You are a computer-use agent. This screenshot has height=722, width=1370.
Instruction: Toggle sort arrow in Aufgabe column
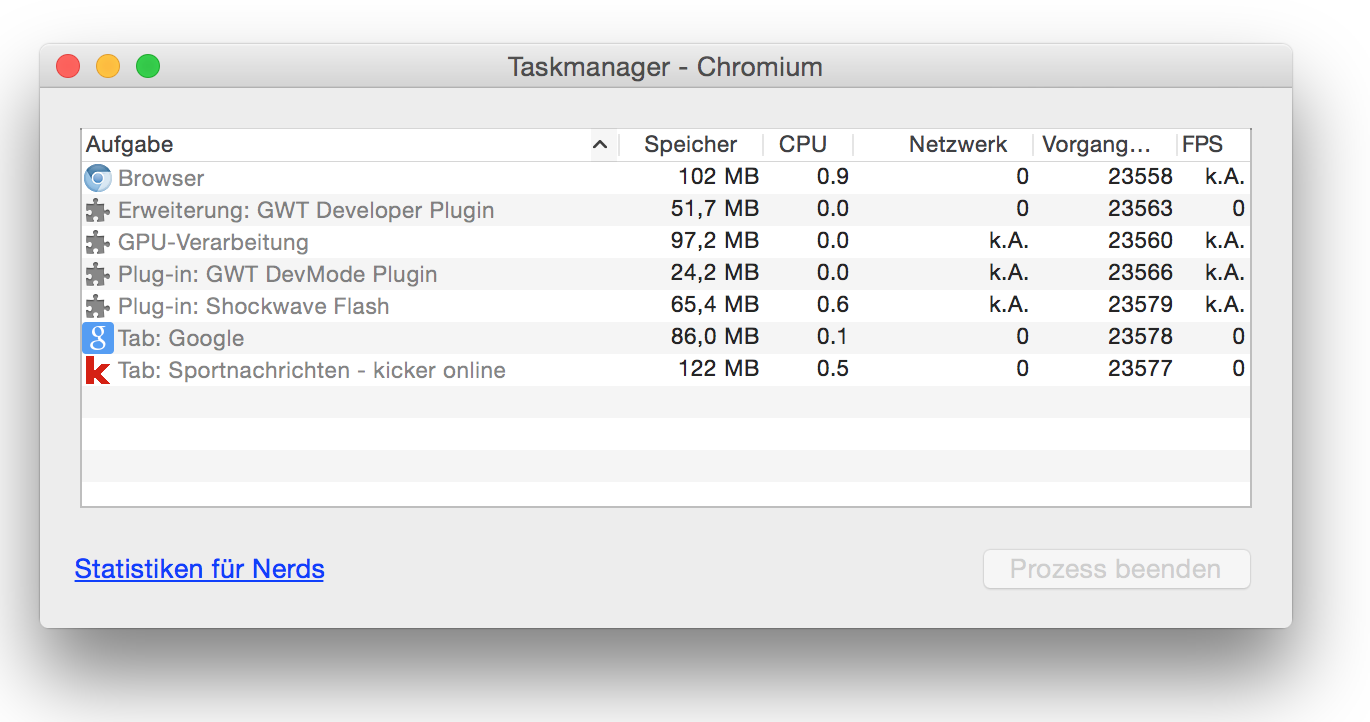pyautogui.click(x=600, y=145)
